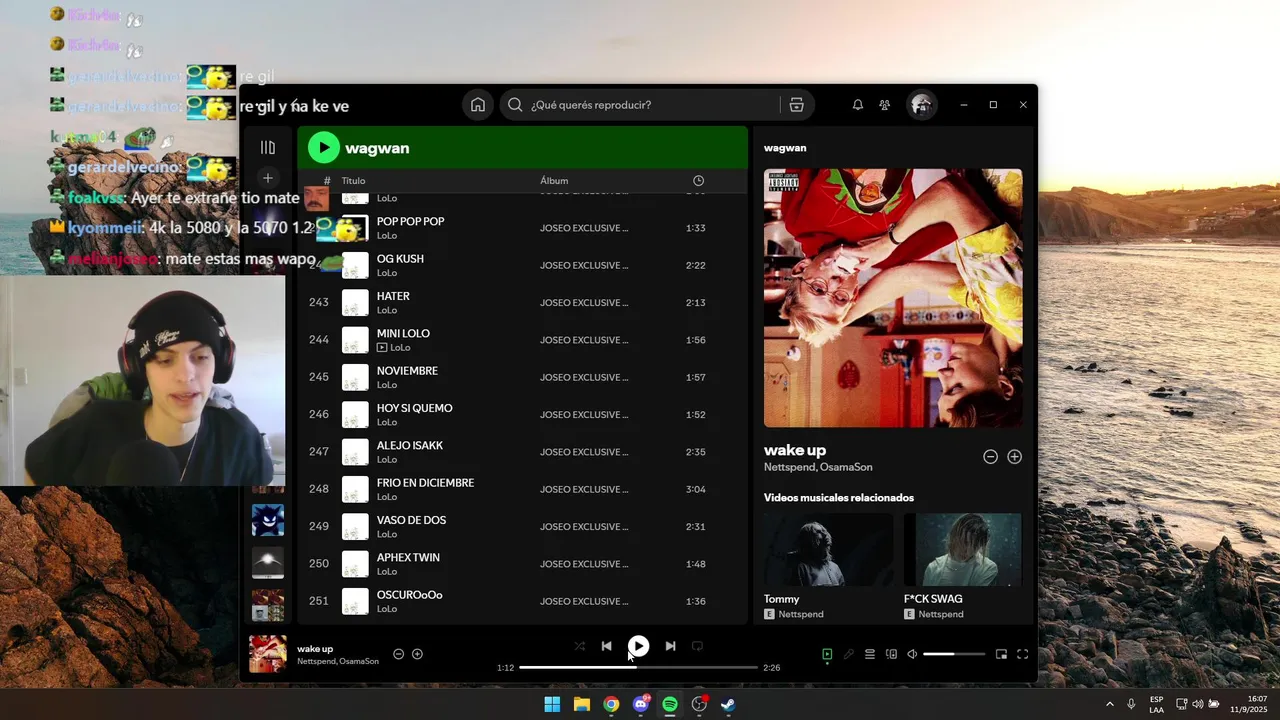
Task: Open Your Library sidebar icon
Action: (x=267, y=147)
